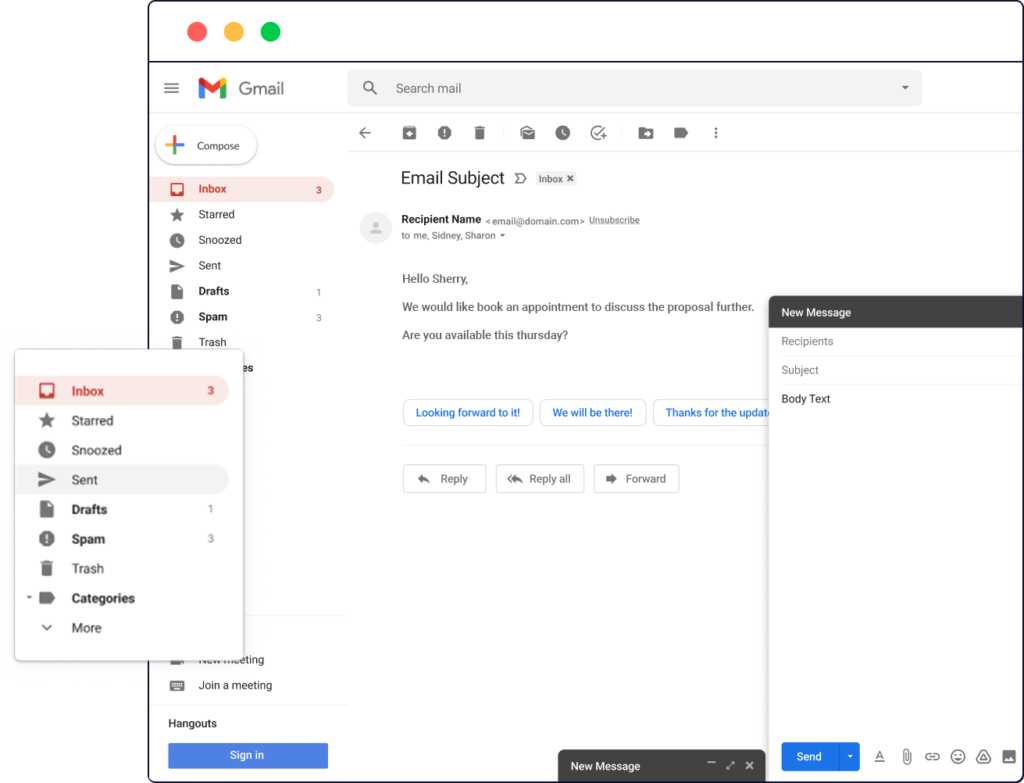Snooze the email with the clock icon
The height and width of the screenshot is (783, 1024).
[563, 132]
